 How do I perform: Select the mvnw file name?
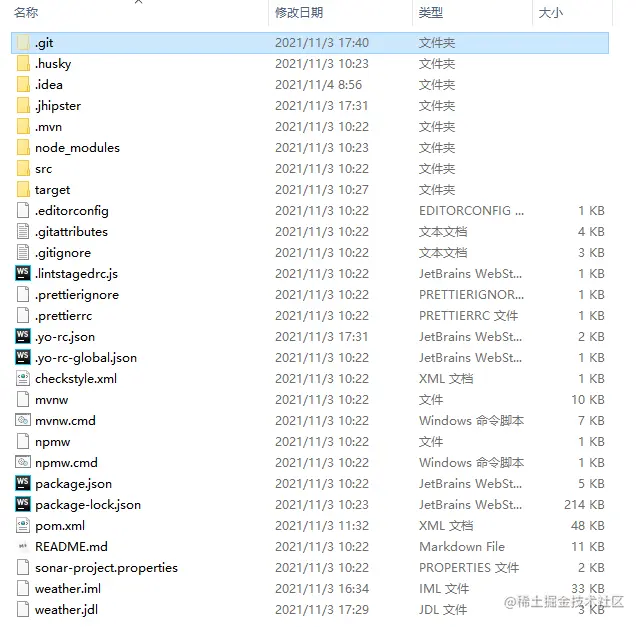52,400
